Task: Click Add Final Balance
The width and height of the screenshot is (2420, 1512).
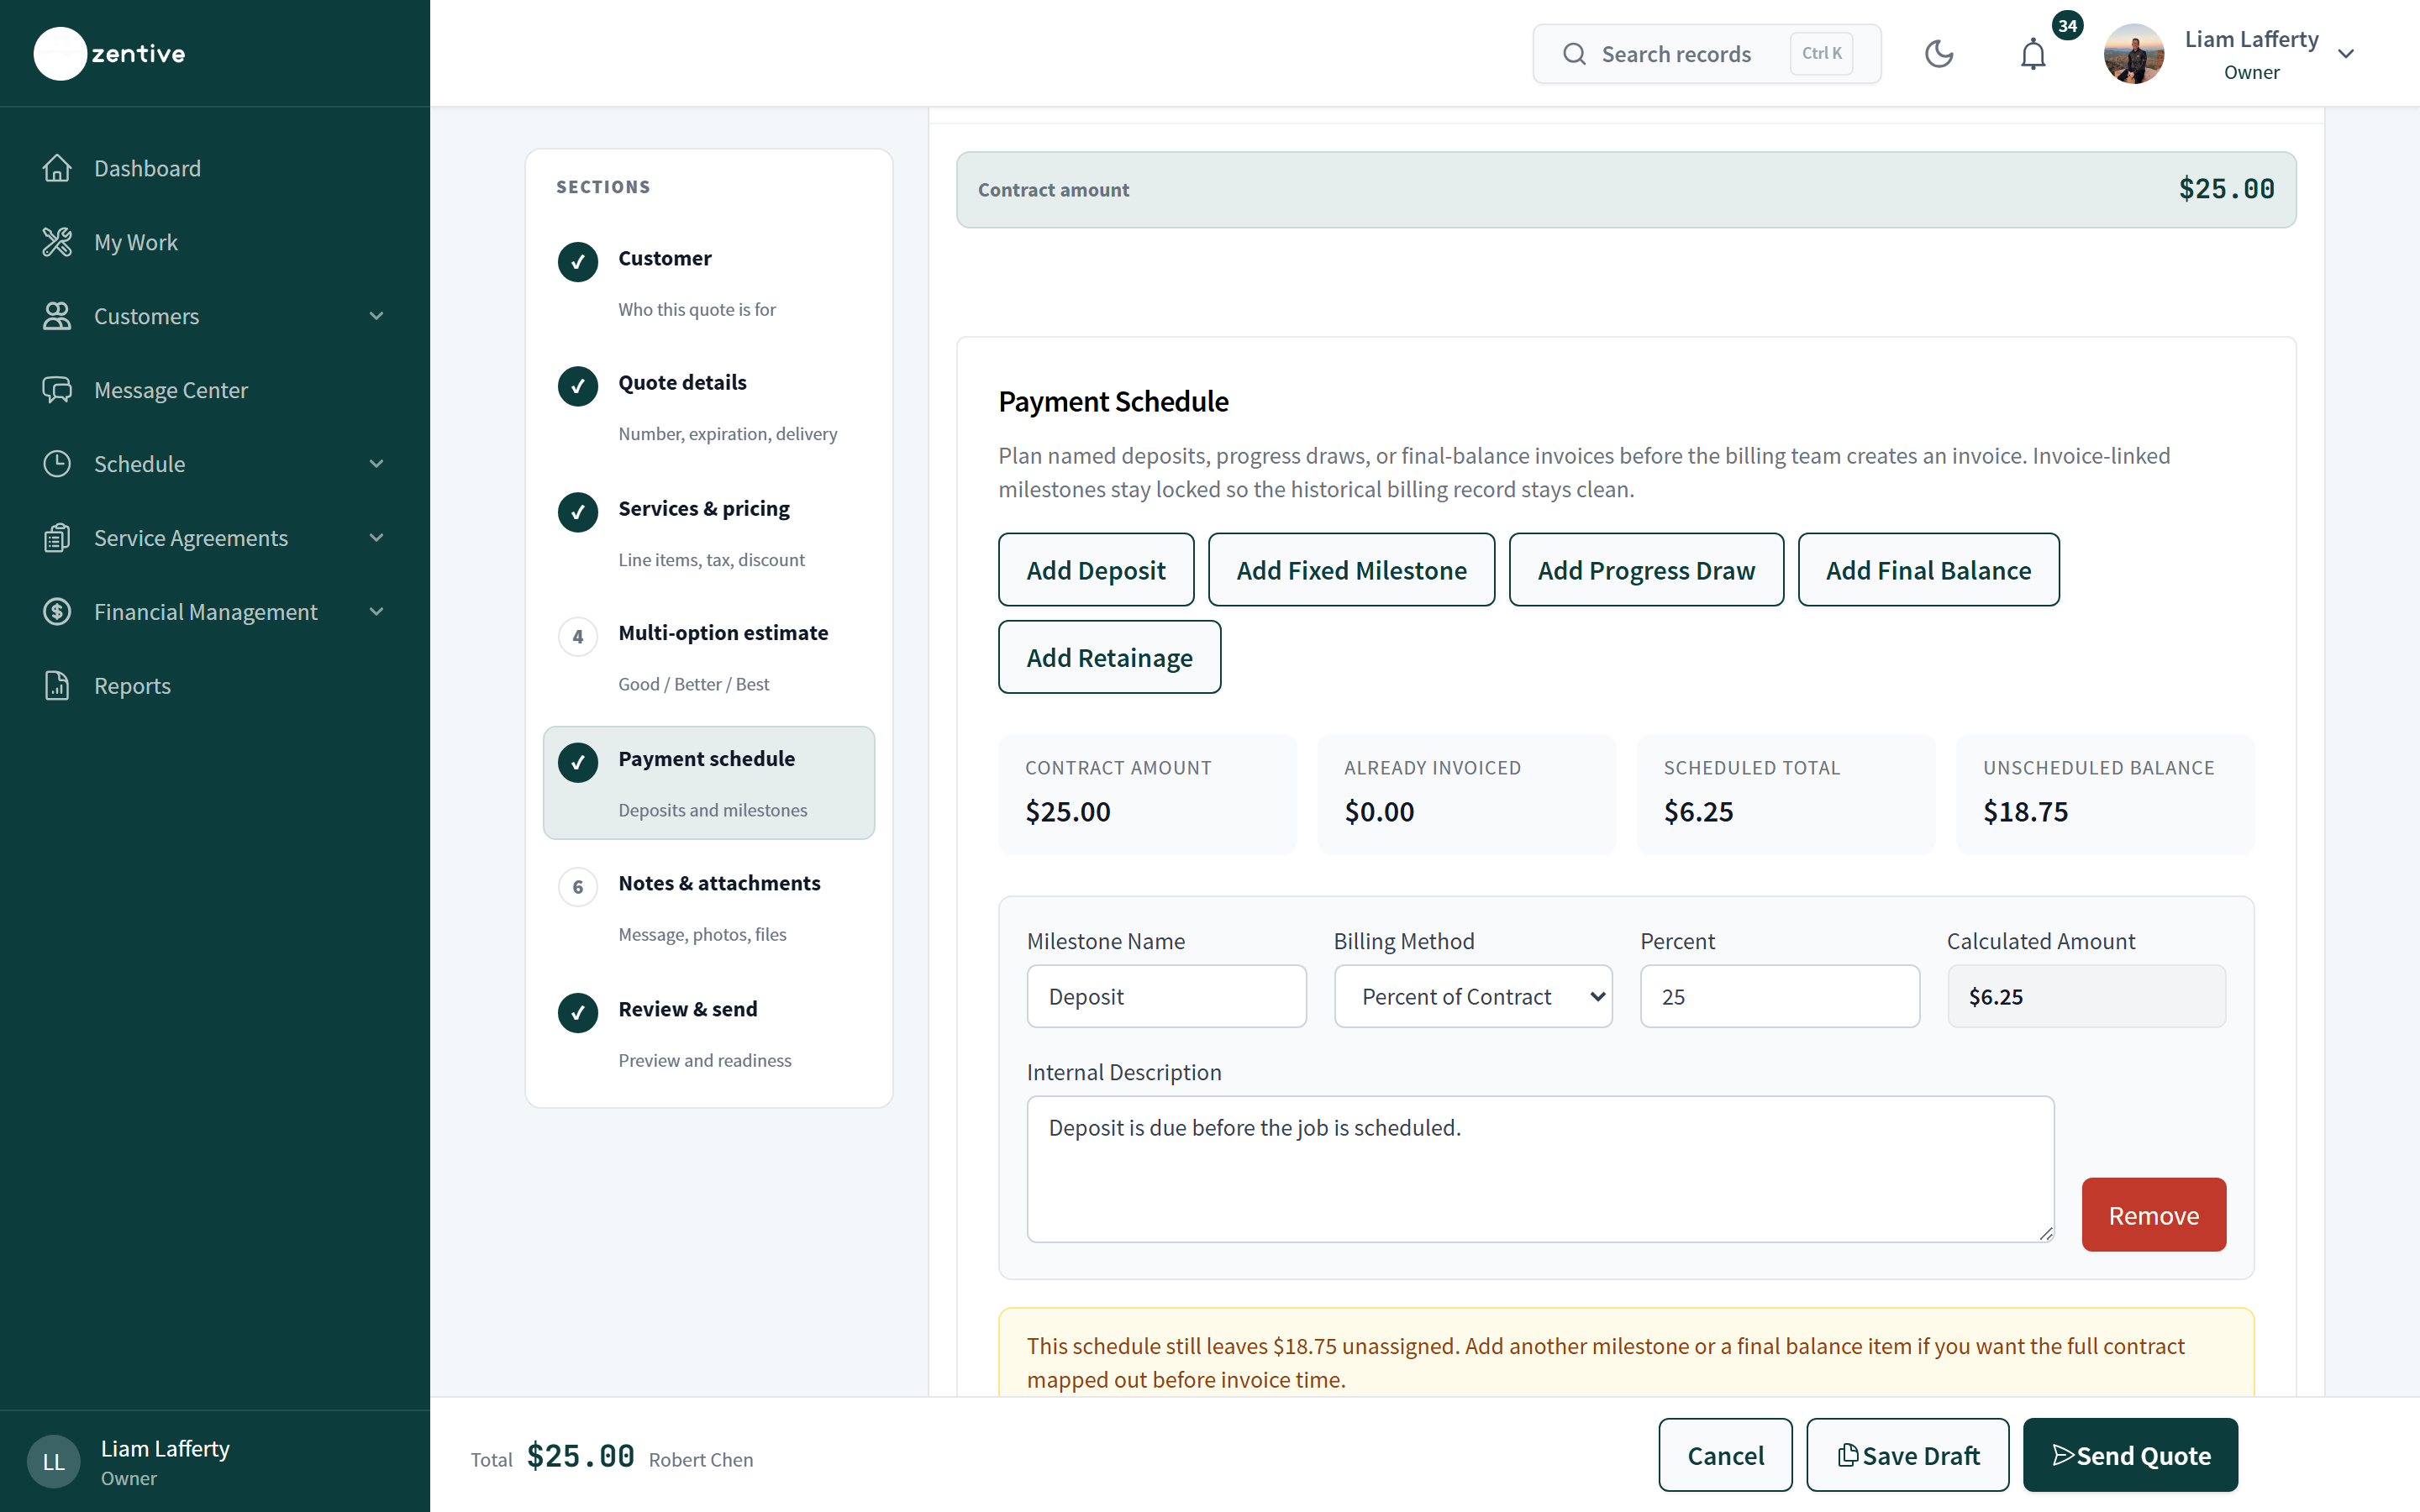Action: pyautogui.click(x=1929, y=570)
